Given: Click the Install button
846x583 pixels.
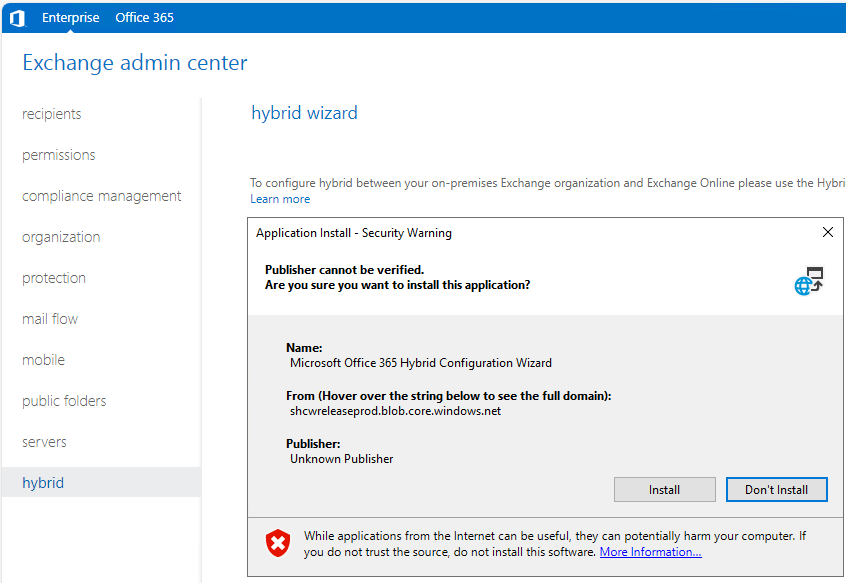Looking at the screenshot, I should click(665, 489).
